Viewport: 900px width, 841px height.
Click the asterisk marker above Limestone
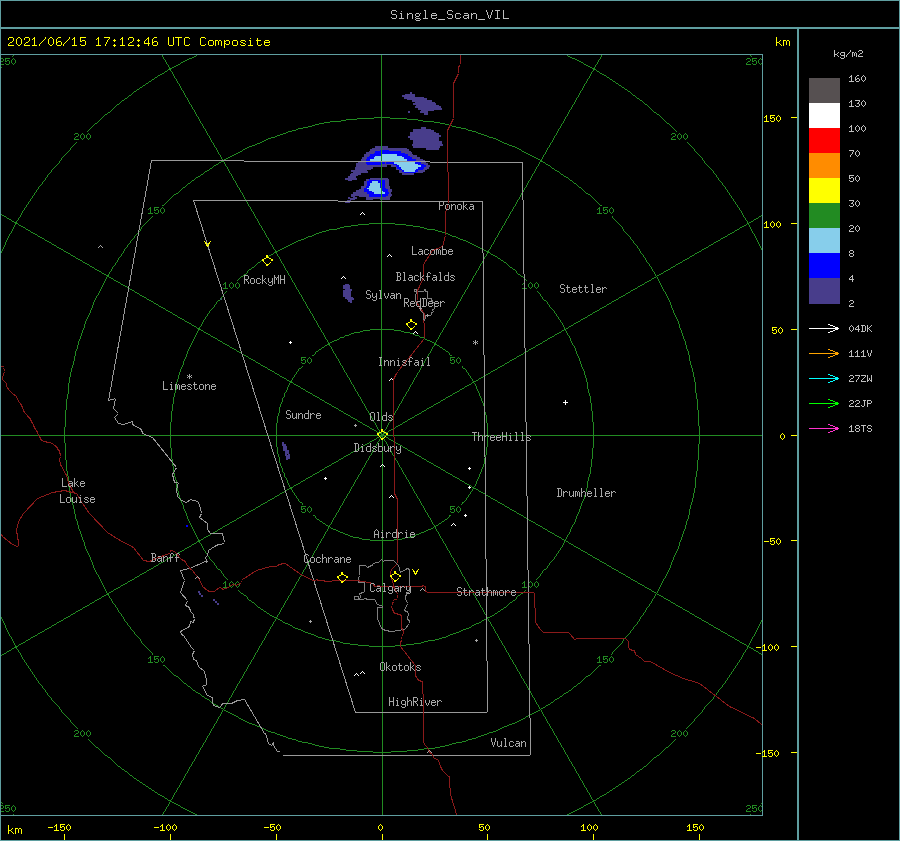click(x=189, y=377)
